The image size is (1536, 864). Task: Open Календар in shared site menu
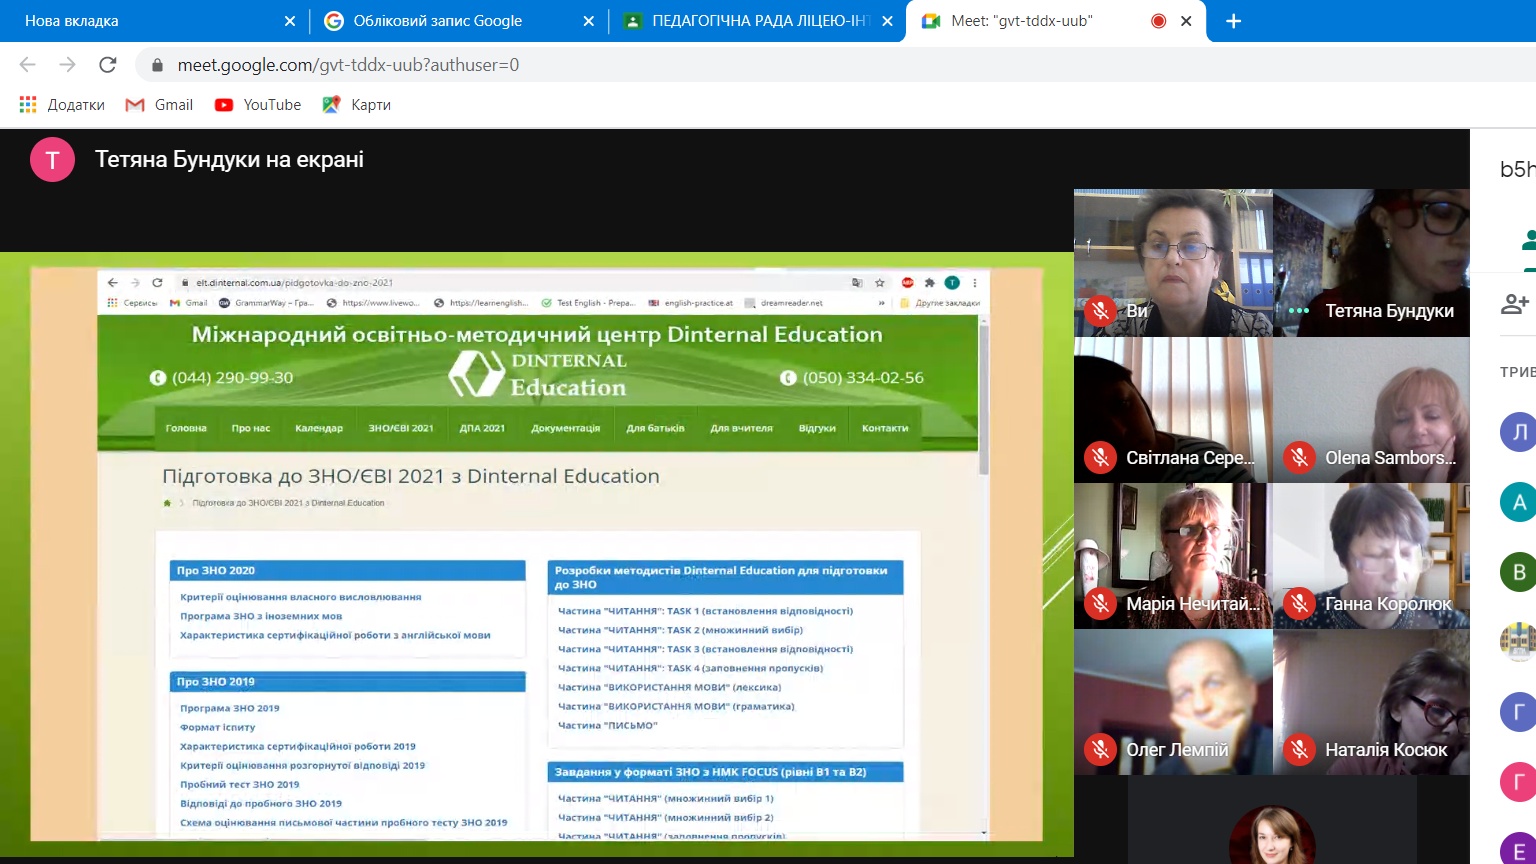pyautogui.click(x=319, y=428)
